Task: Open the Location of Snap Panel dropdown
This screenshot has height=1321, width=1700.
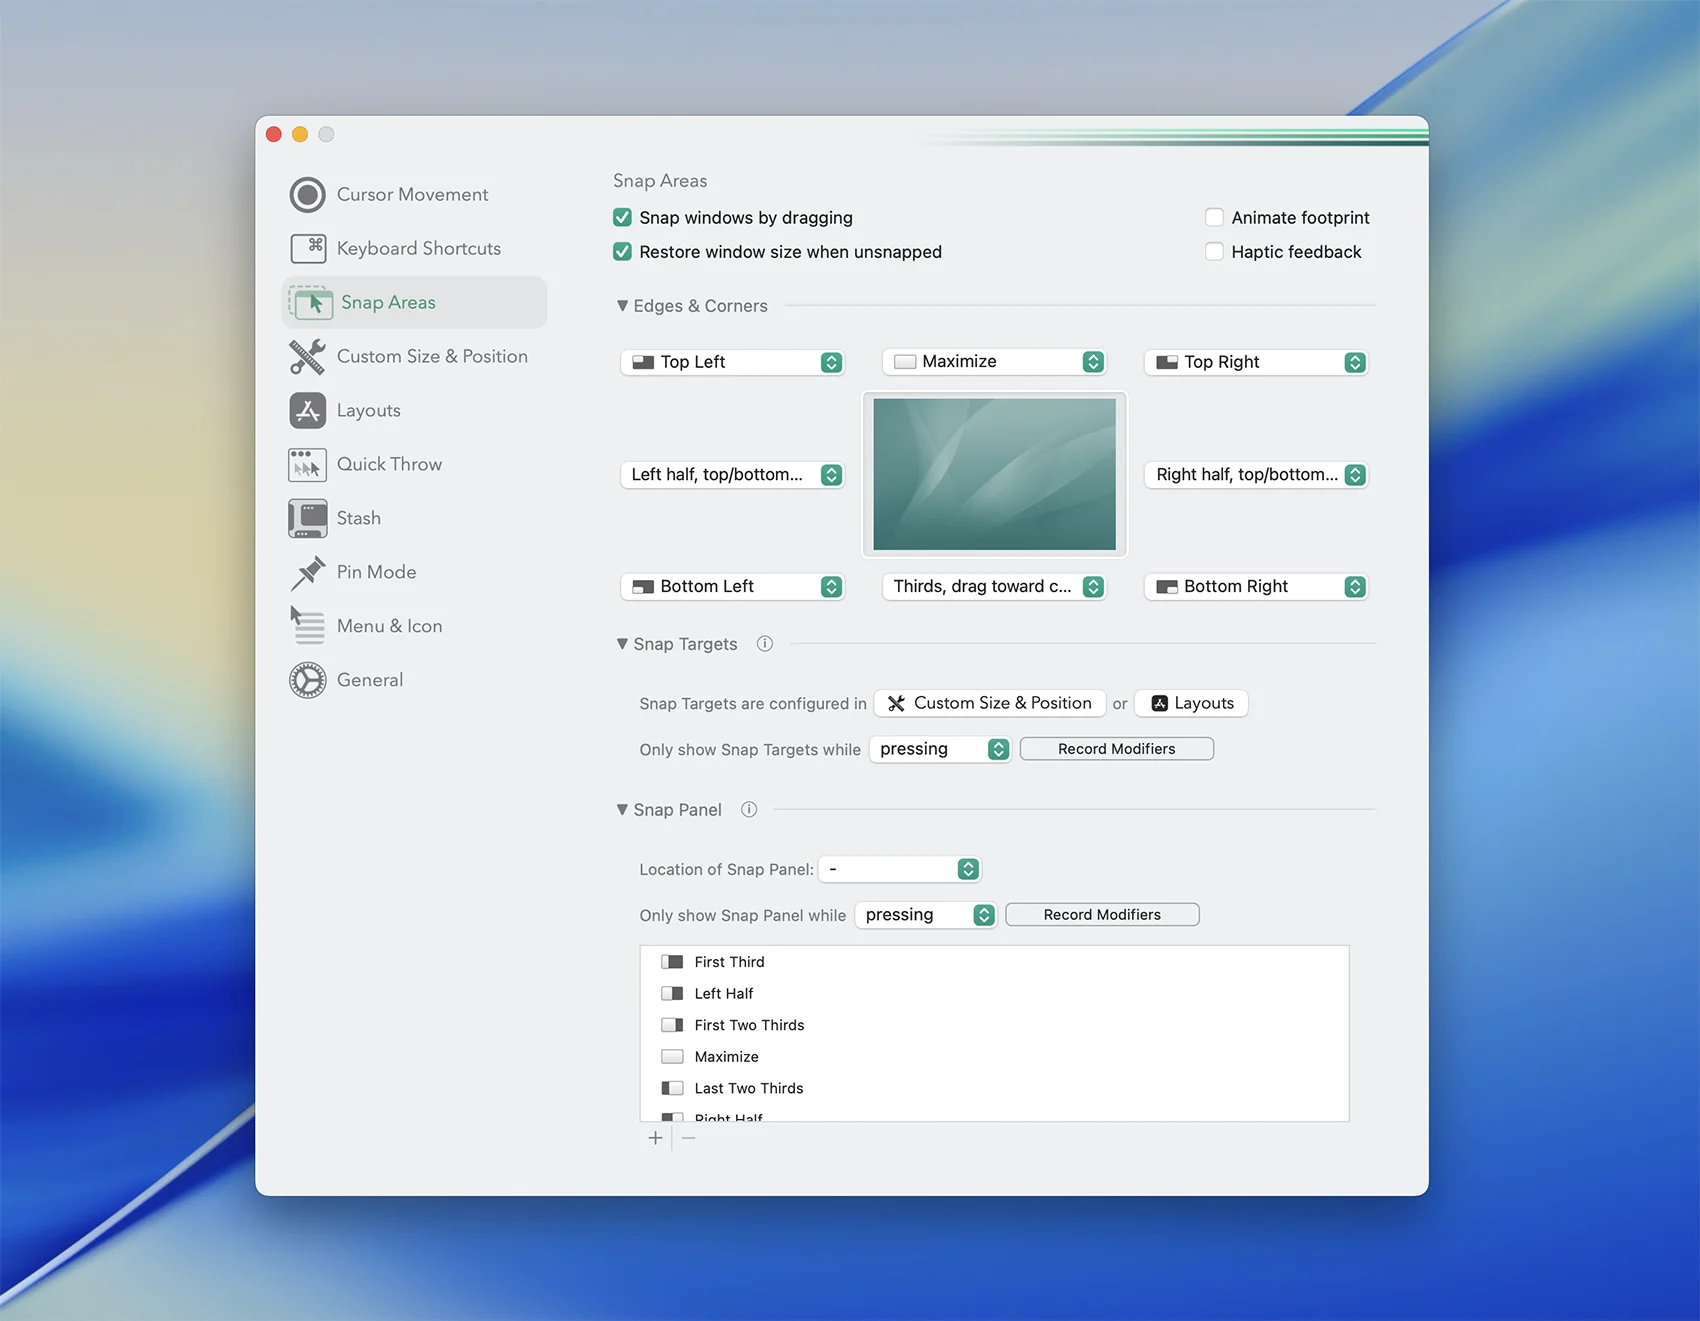Action: click(x=900, y=869)
